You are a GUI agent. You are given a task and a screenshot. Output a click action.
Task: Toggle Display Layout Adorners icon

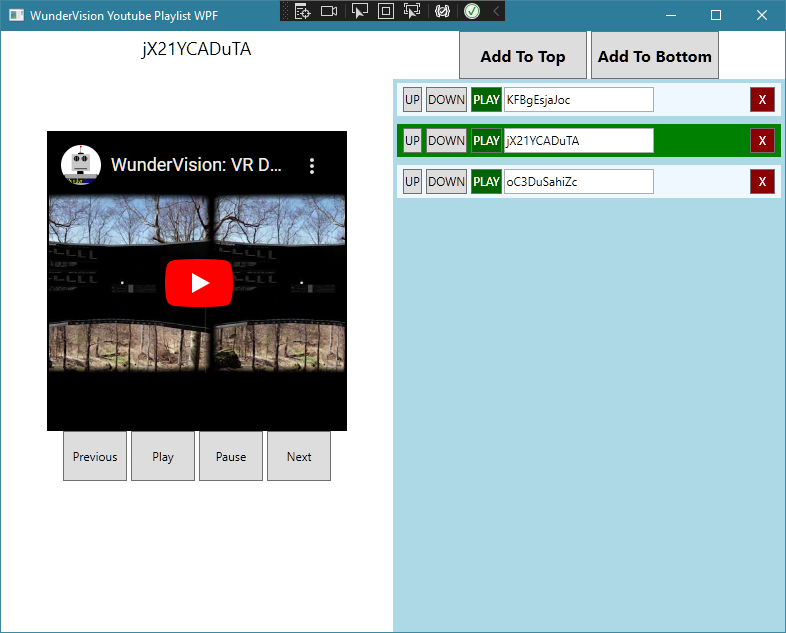(x=385, y=11)
